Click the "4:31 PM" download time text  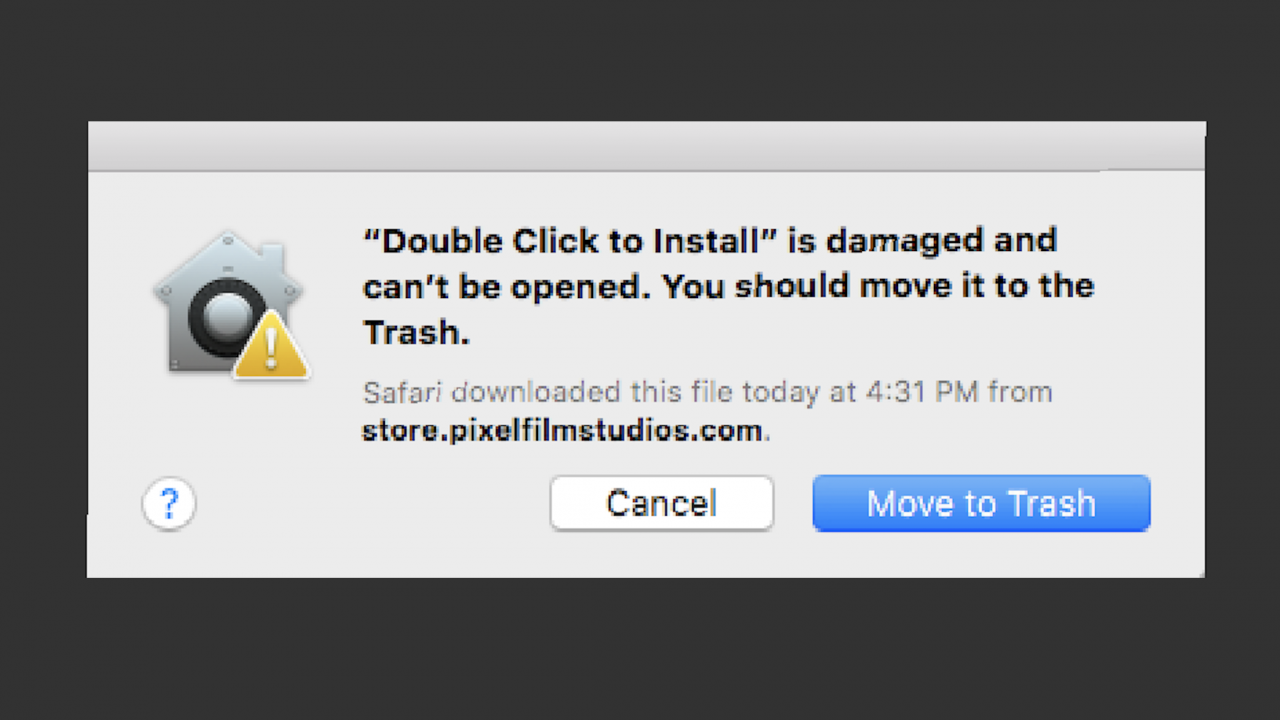(x=921, y=391)
